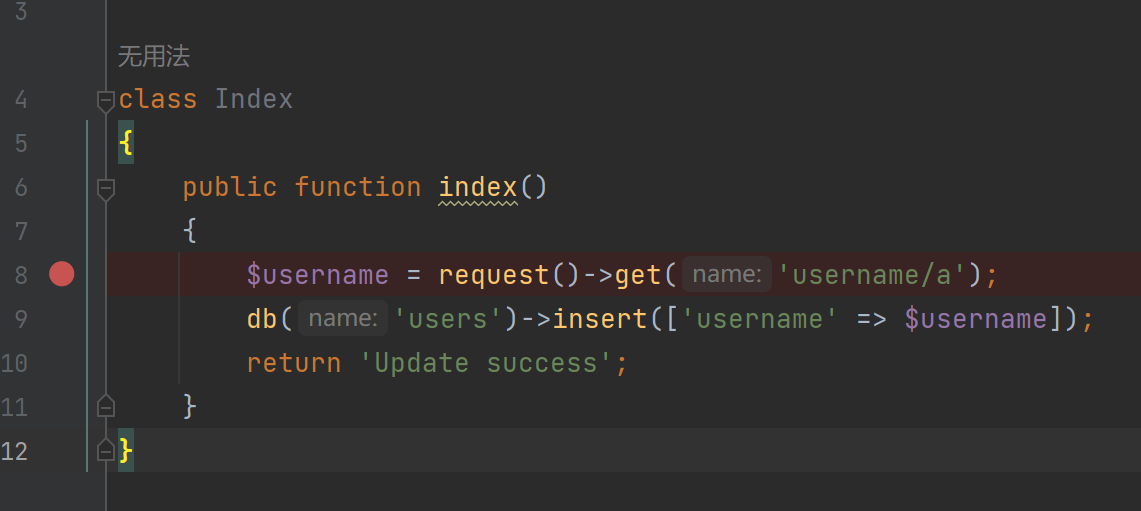The height and width of the screenshot is (511, 1141).
Task: Remove the red breakpoint on line 8
Action: pos(62,274)
